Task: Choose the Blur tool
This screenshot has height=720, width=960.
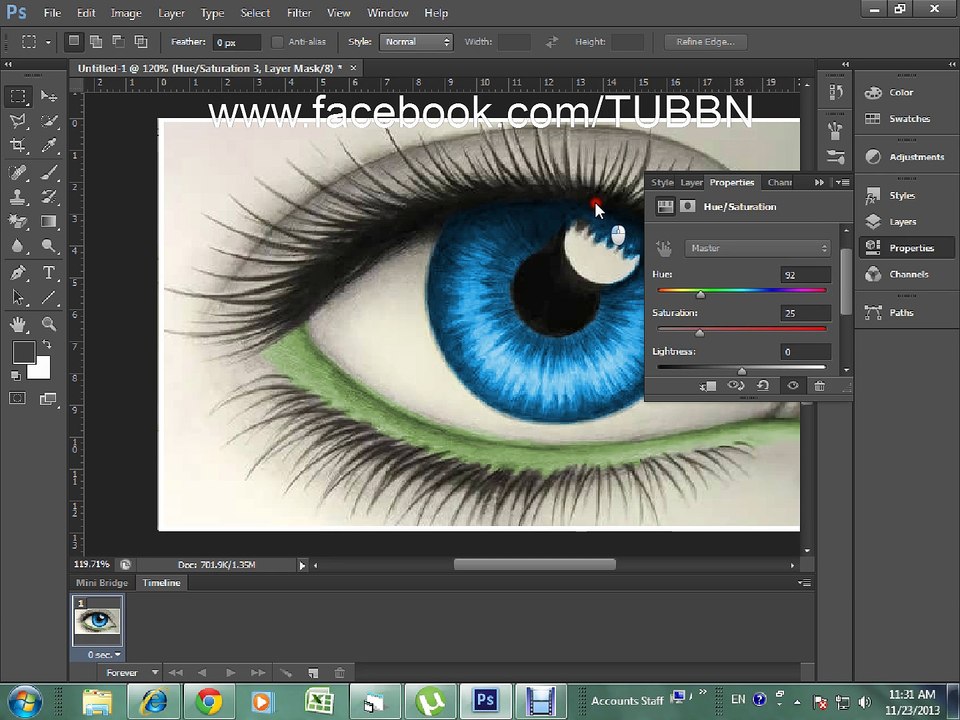Action: coord(18,246)
